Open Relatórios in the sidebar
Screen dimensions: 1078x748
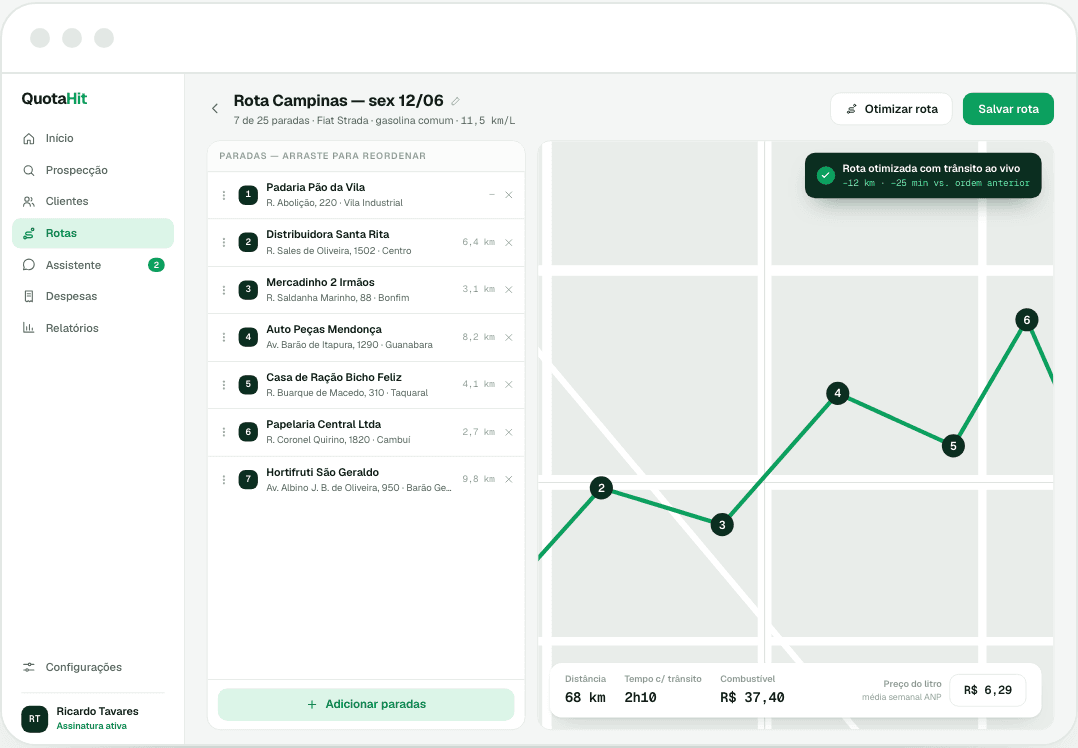click(93, 328)
